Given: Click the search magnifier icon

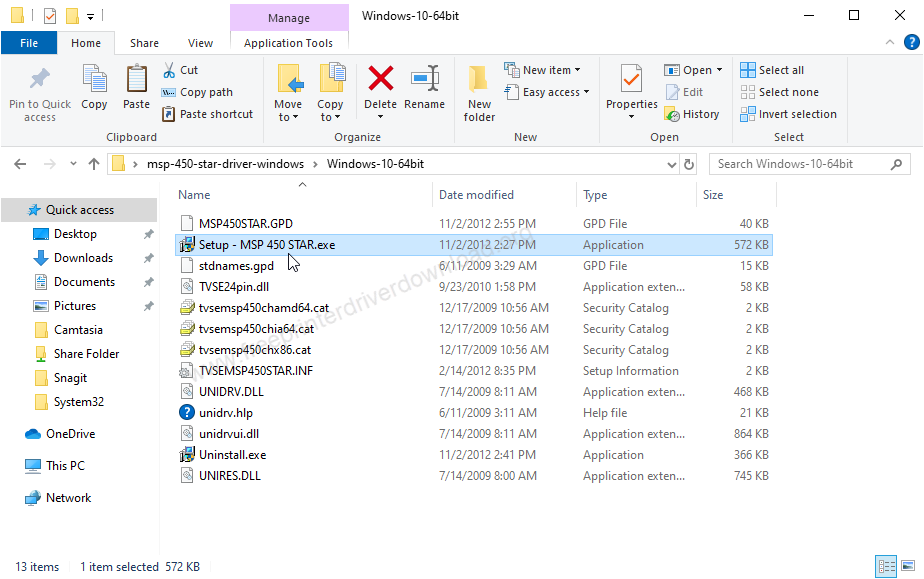Looking at the screenshot, I should pyautogui.click(x=896, y=164).
